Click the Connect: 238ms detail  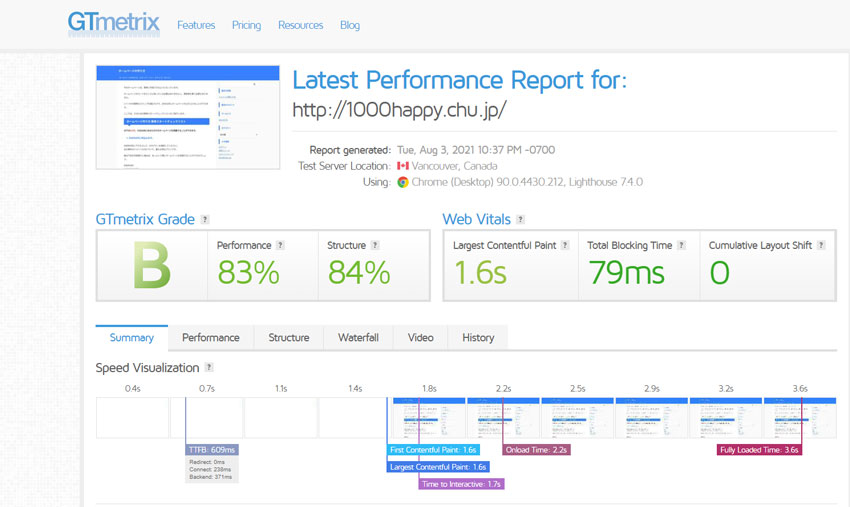210,470
